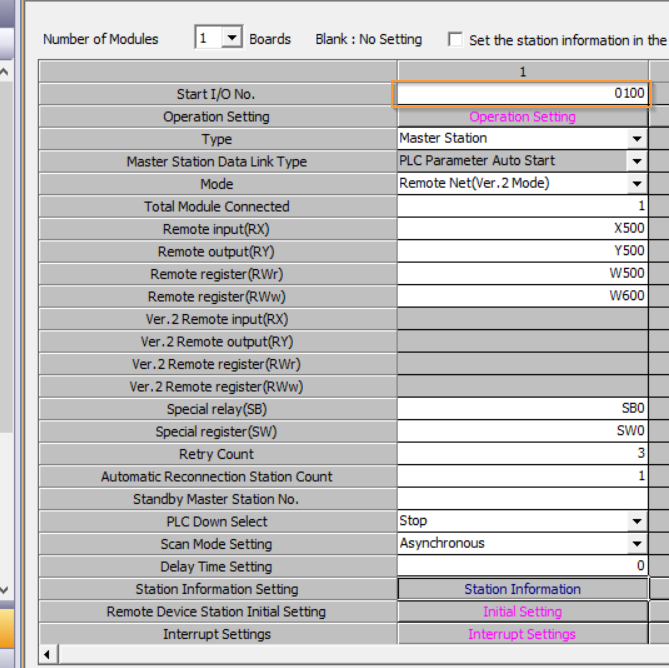The width and height of the screenshot is (669, 668).
Task: Select Remote register(RWw) value W600
Action: point(522,296)
